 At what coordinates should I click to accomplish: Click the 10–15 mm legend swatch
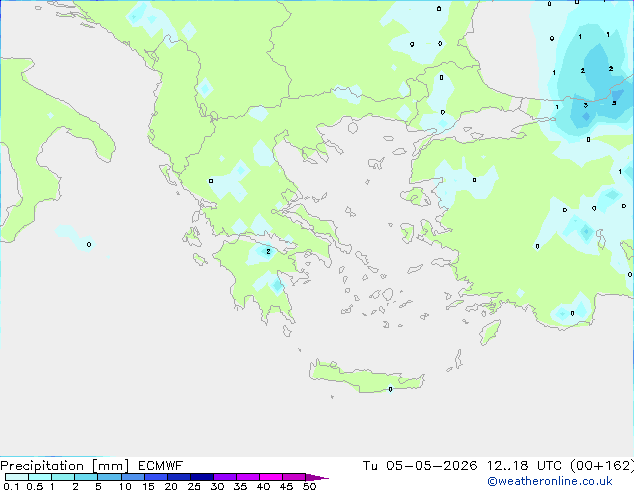tap(133, 477)
